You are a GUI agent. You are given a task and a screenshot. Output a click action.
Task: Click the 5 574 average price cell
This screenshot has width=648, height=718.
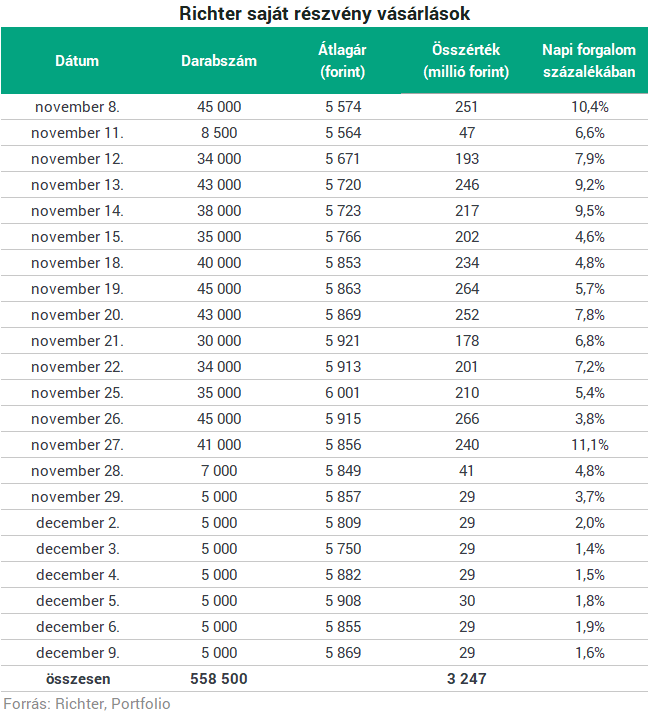coord(343,107)
